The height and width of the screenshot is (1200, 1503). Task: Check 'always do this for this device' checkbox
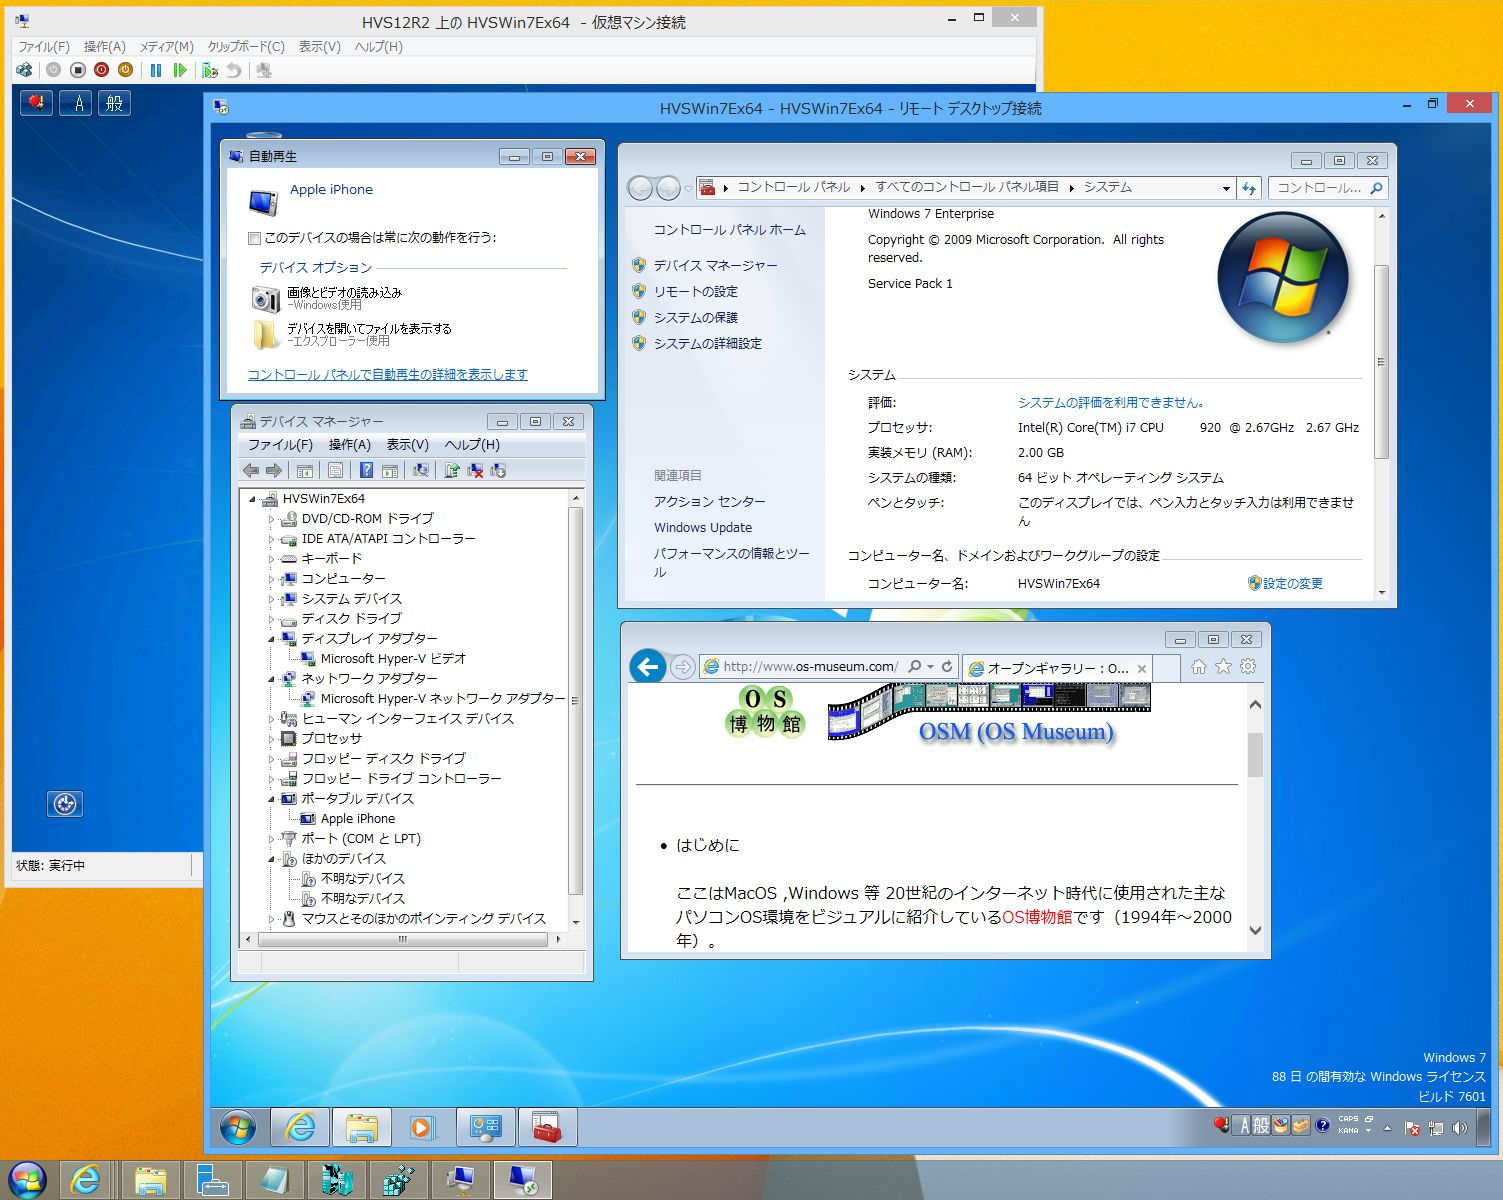pos(254,238)
